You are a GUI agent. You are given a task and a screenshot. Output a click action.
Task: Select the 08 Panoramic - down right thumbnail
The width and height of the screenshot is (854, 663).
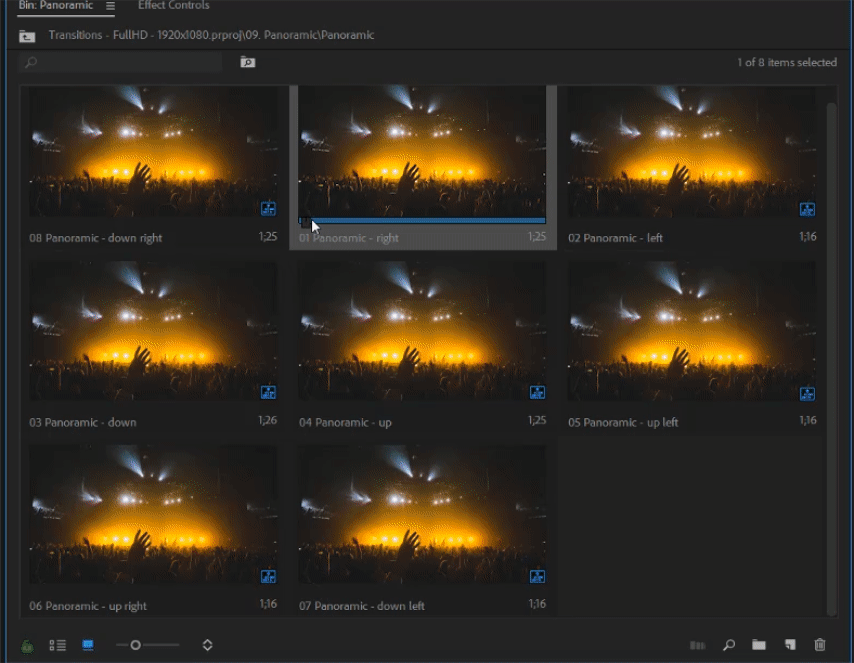(153, 151)
